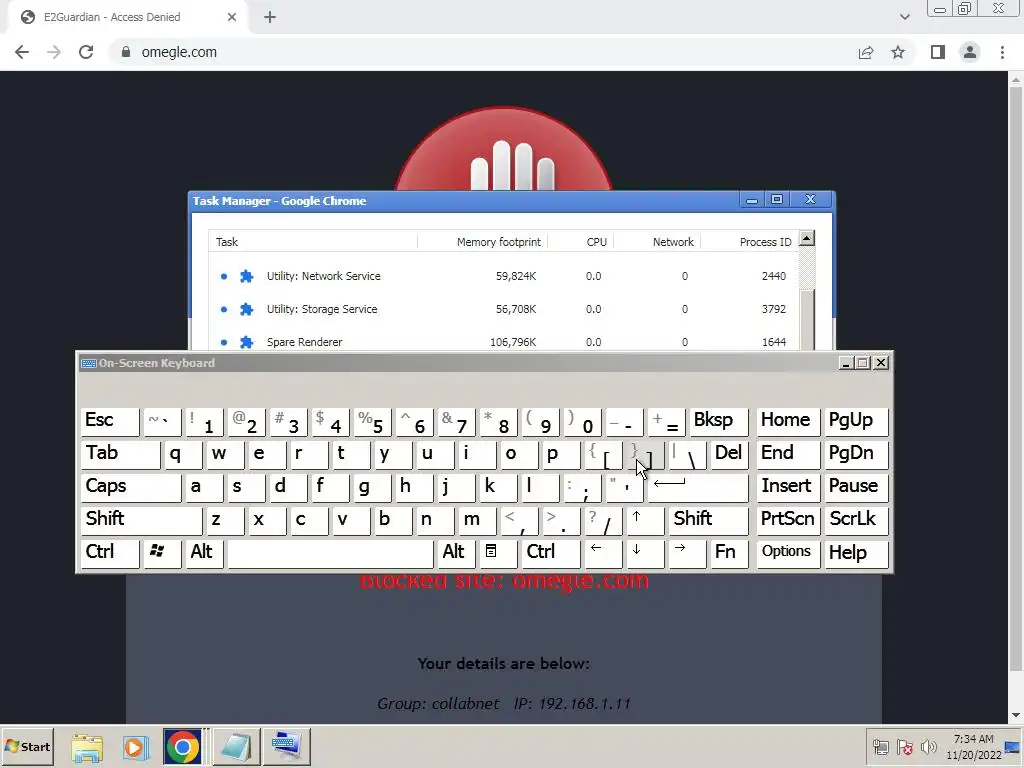Toggle the ScrLk key
This screenshot has height=768, width=1024.
(856, 520)
